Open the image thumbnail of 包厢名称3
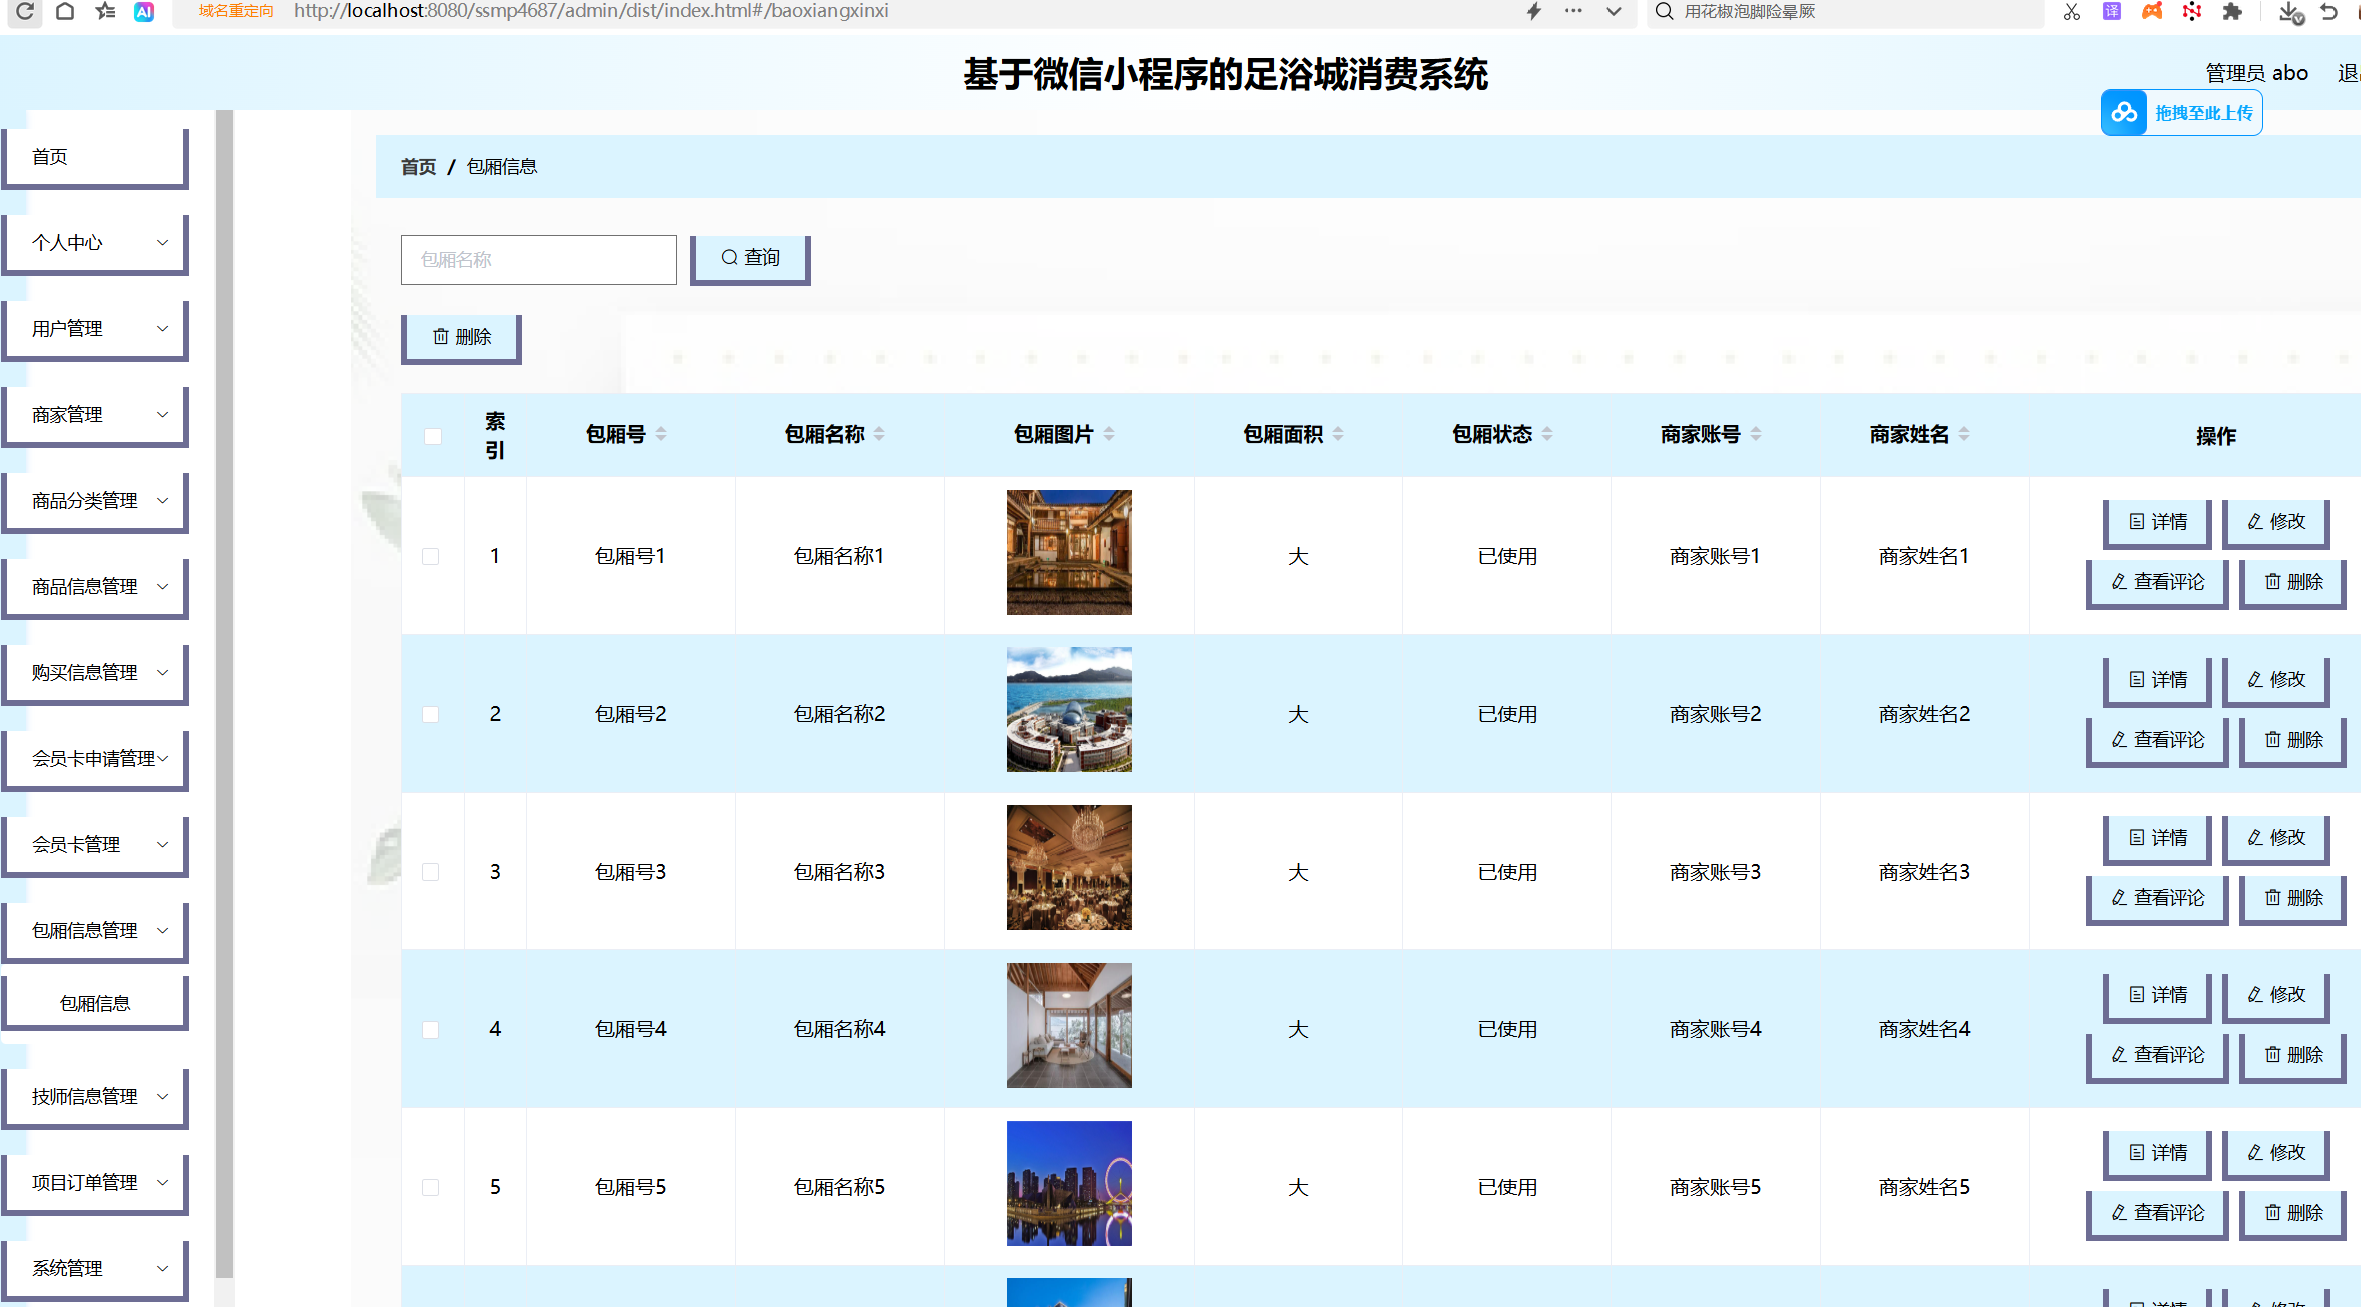2361x1307 pixels. (x=1069, y=867)
